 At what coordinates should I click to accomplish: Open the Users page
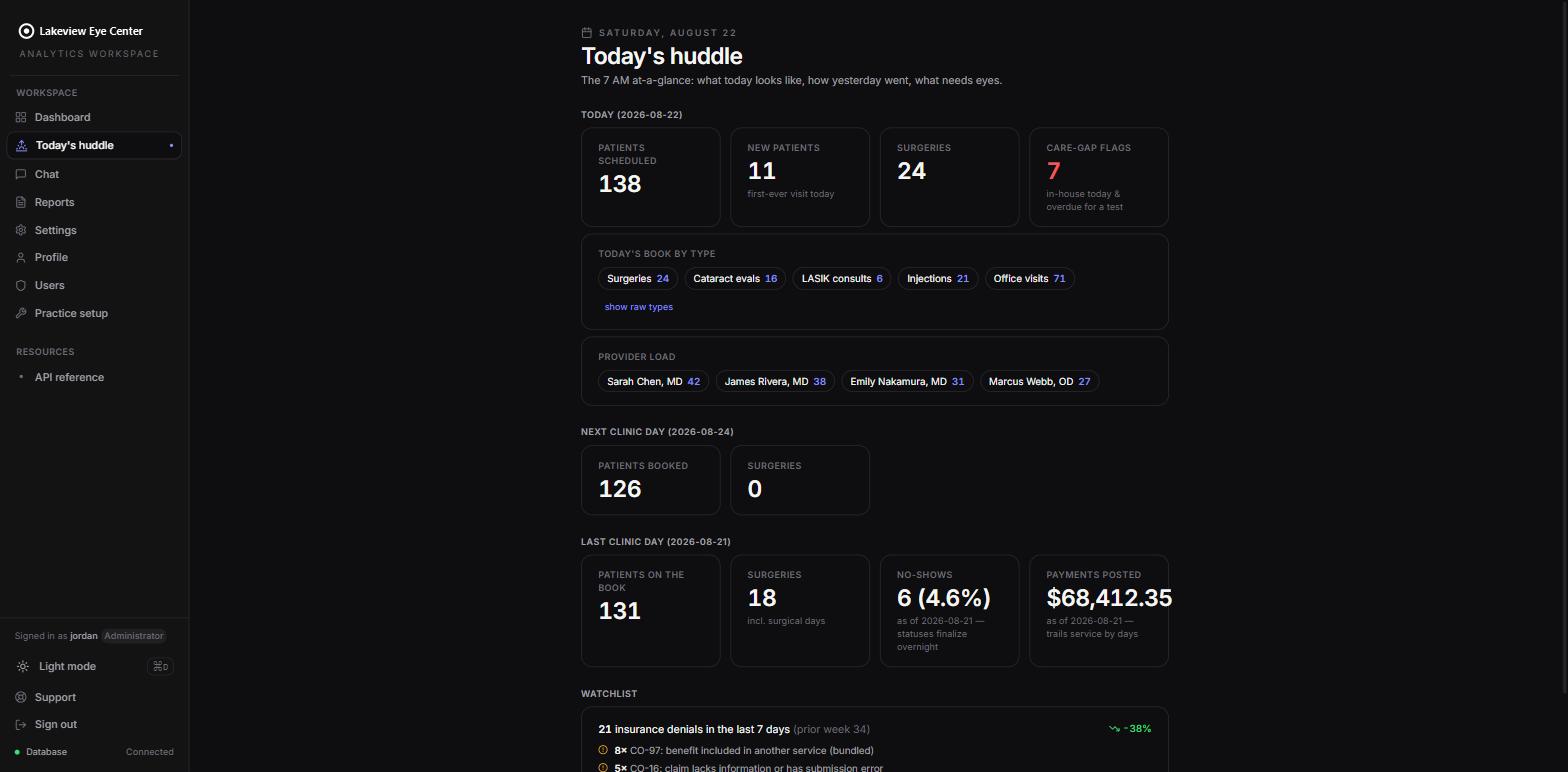94,285
